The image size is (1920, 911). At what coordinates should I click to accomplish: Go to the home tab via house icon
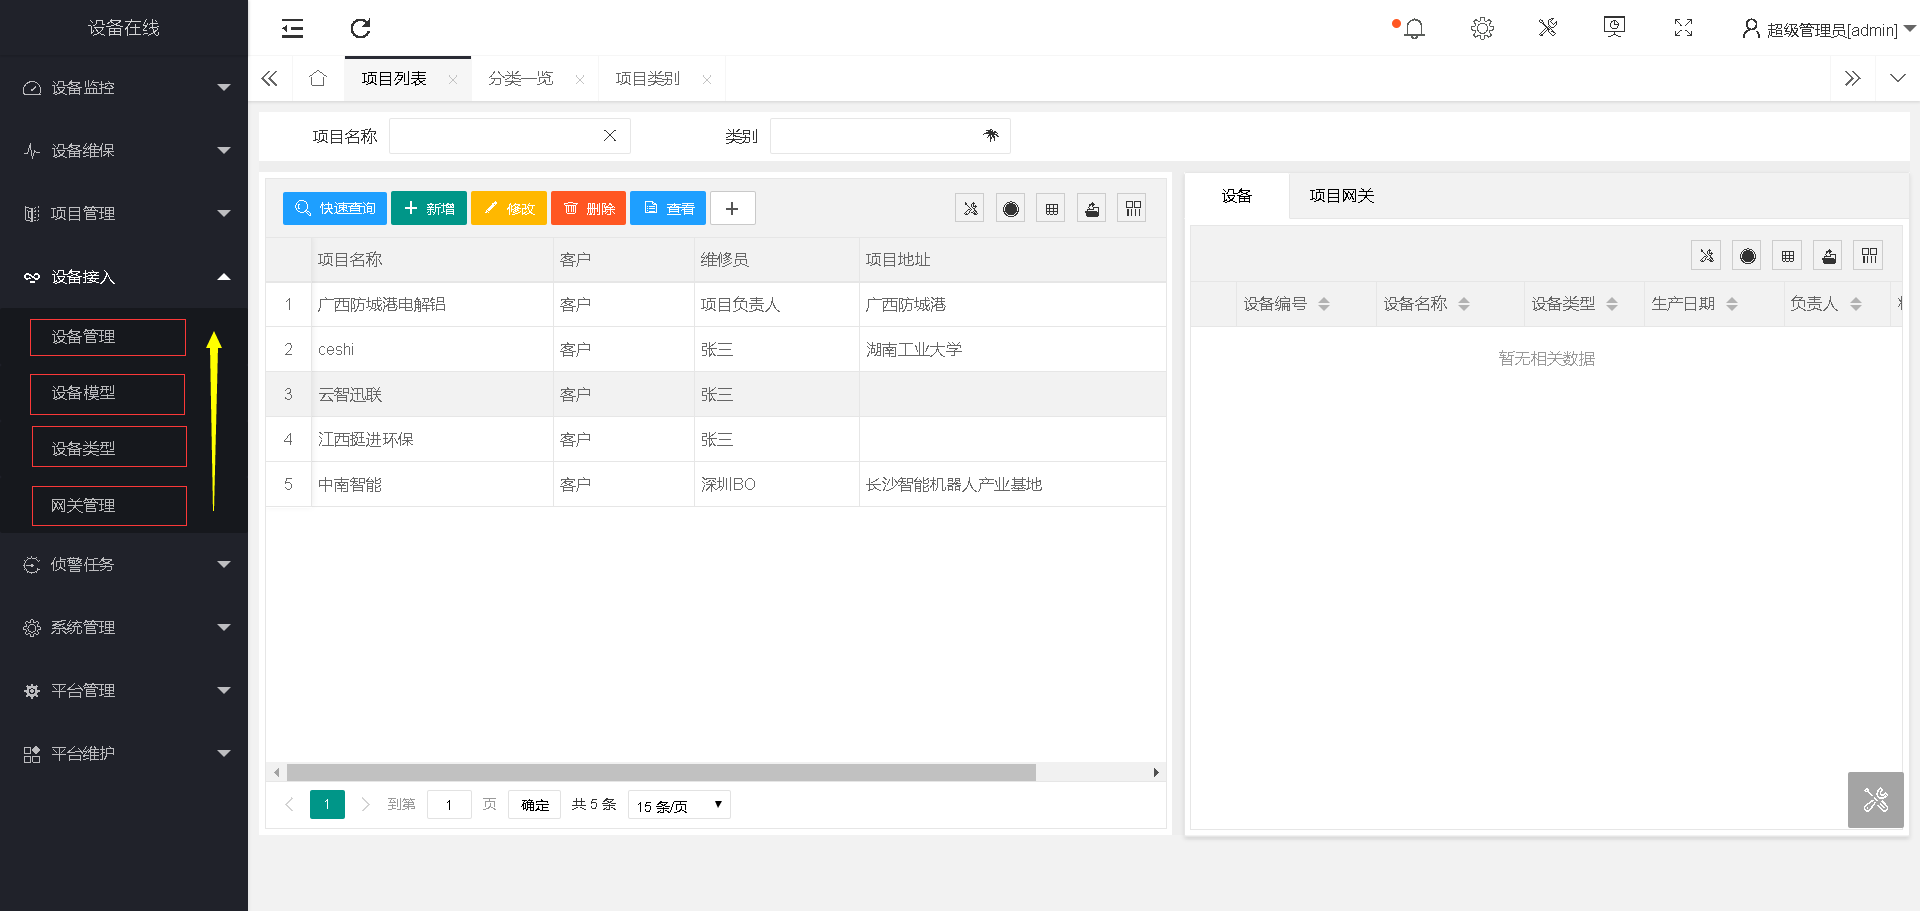318,78
